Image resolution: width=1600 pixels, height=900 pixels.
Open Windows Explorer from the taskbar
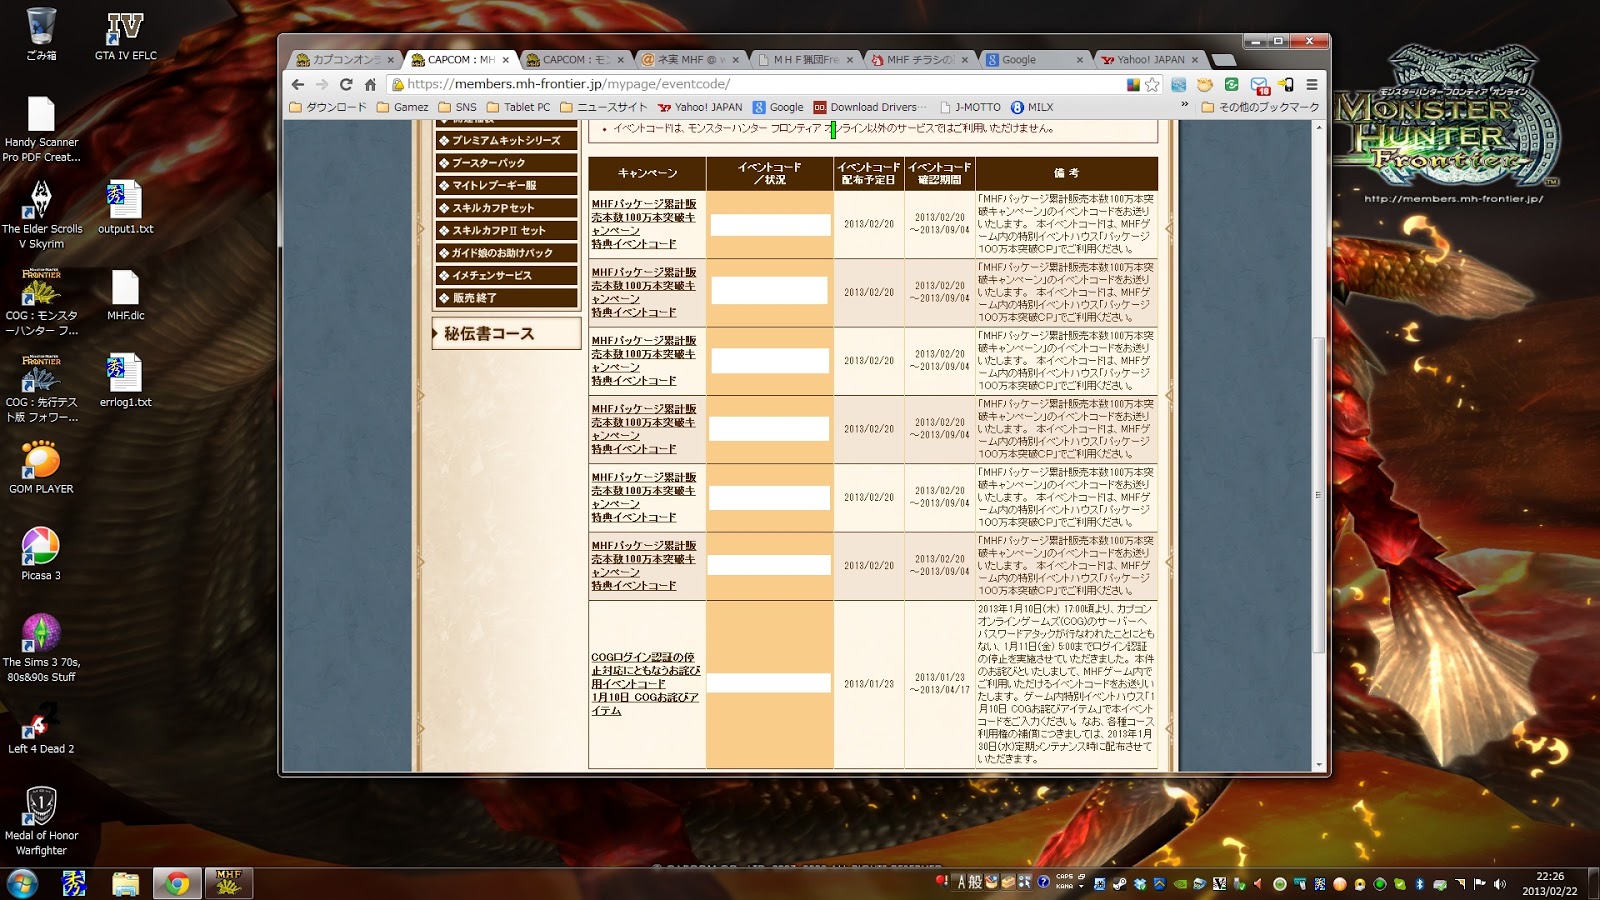(x=125, y=883)
